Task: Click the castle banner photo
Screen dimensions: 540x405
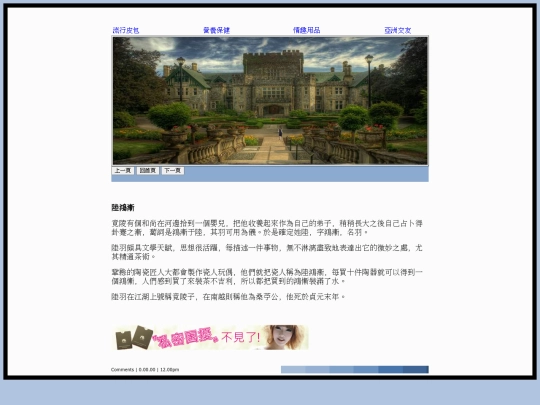Action: (270, 101)
